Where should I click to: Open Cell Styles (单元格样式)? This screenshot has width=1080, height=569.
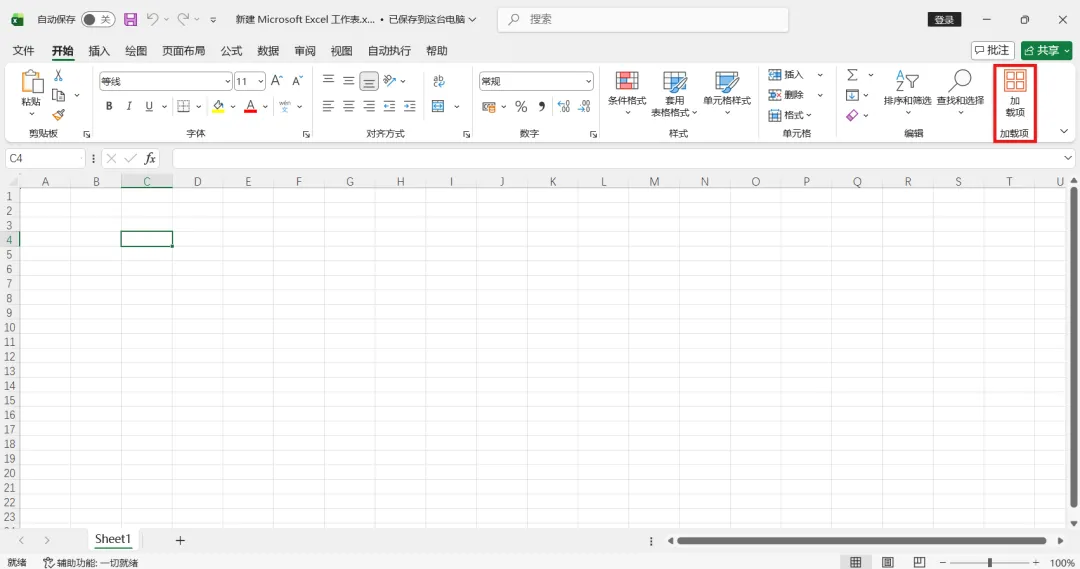pos(727,93)
